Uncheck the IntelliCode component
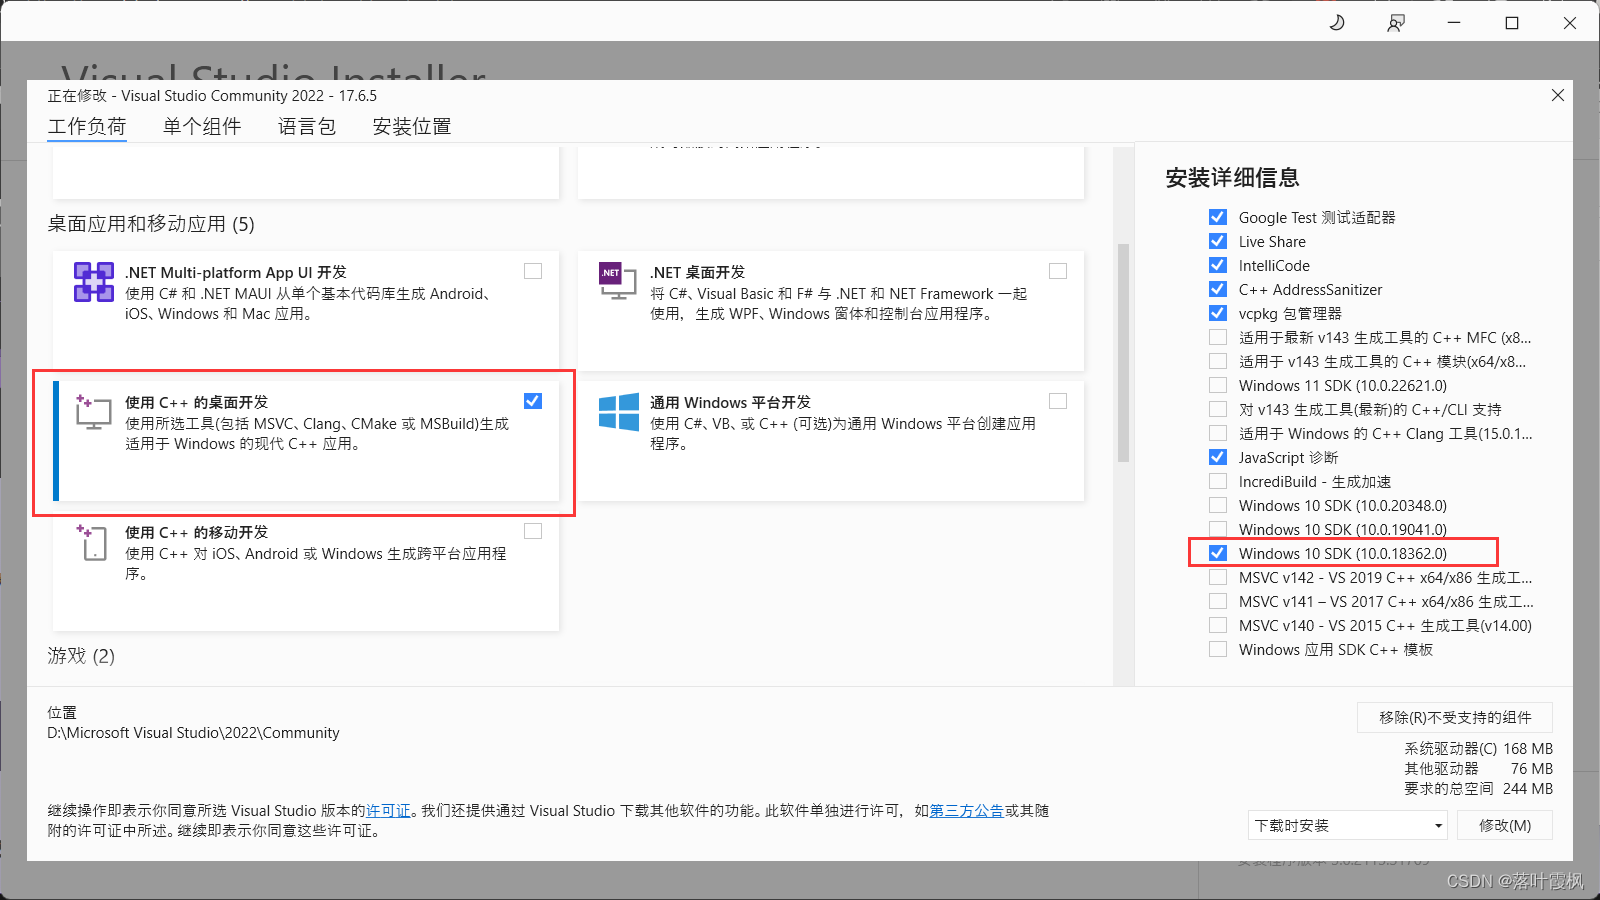Image resolution: width=1600 pixels, height=900 pixels. tap(1218, 265)
